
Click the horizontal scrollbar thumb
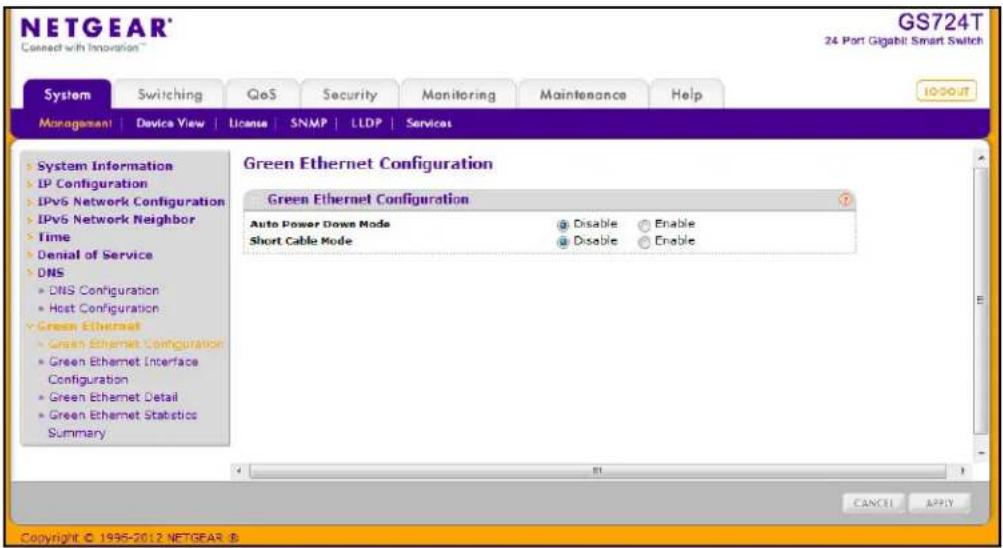597,471
